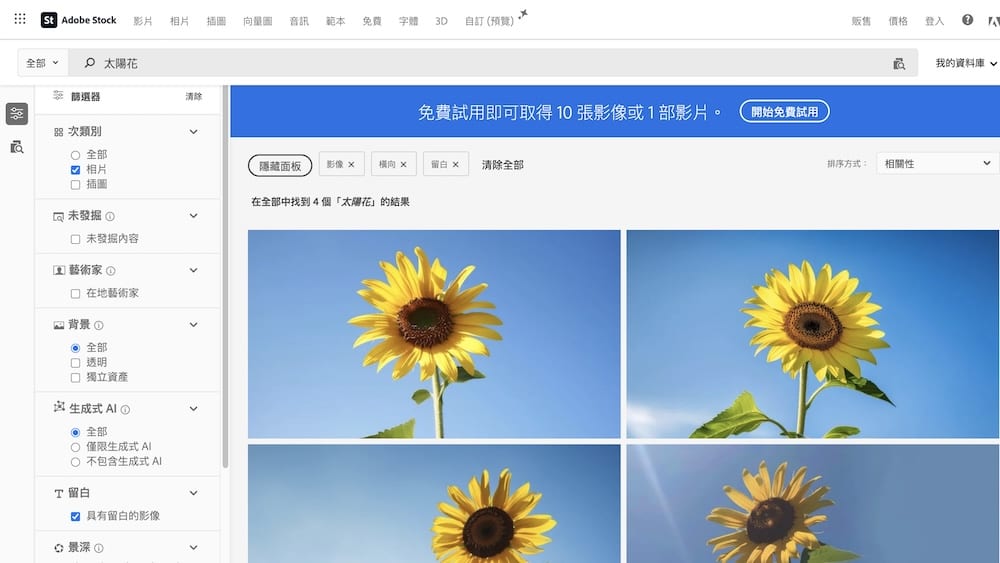
Task: Click the filter panel scrollbar
Action: (x=225, y=277)
